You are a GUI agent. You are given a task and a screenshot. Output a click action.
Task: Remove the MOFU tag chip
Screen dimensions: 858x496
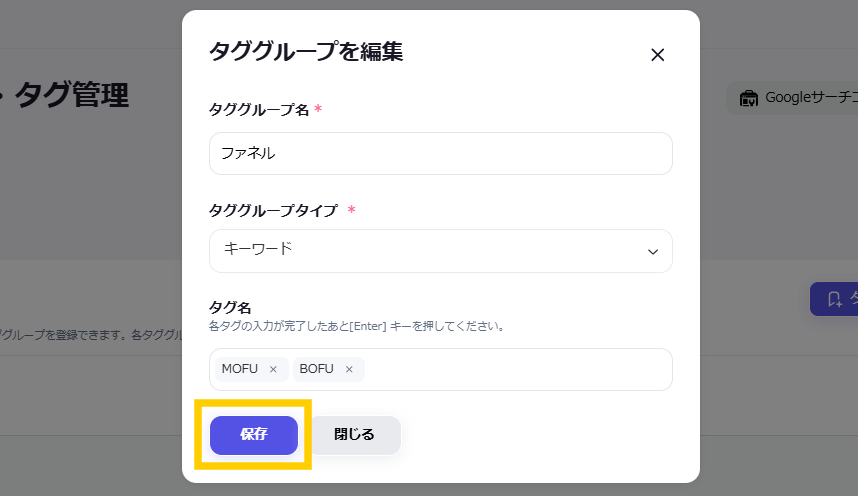click(273, 370)
